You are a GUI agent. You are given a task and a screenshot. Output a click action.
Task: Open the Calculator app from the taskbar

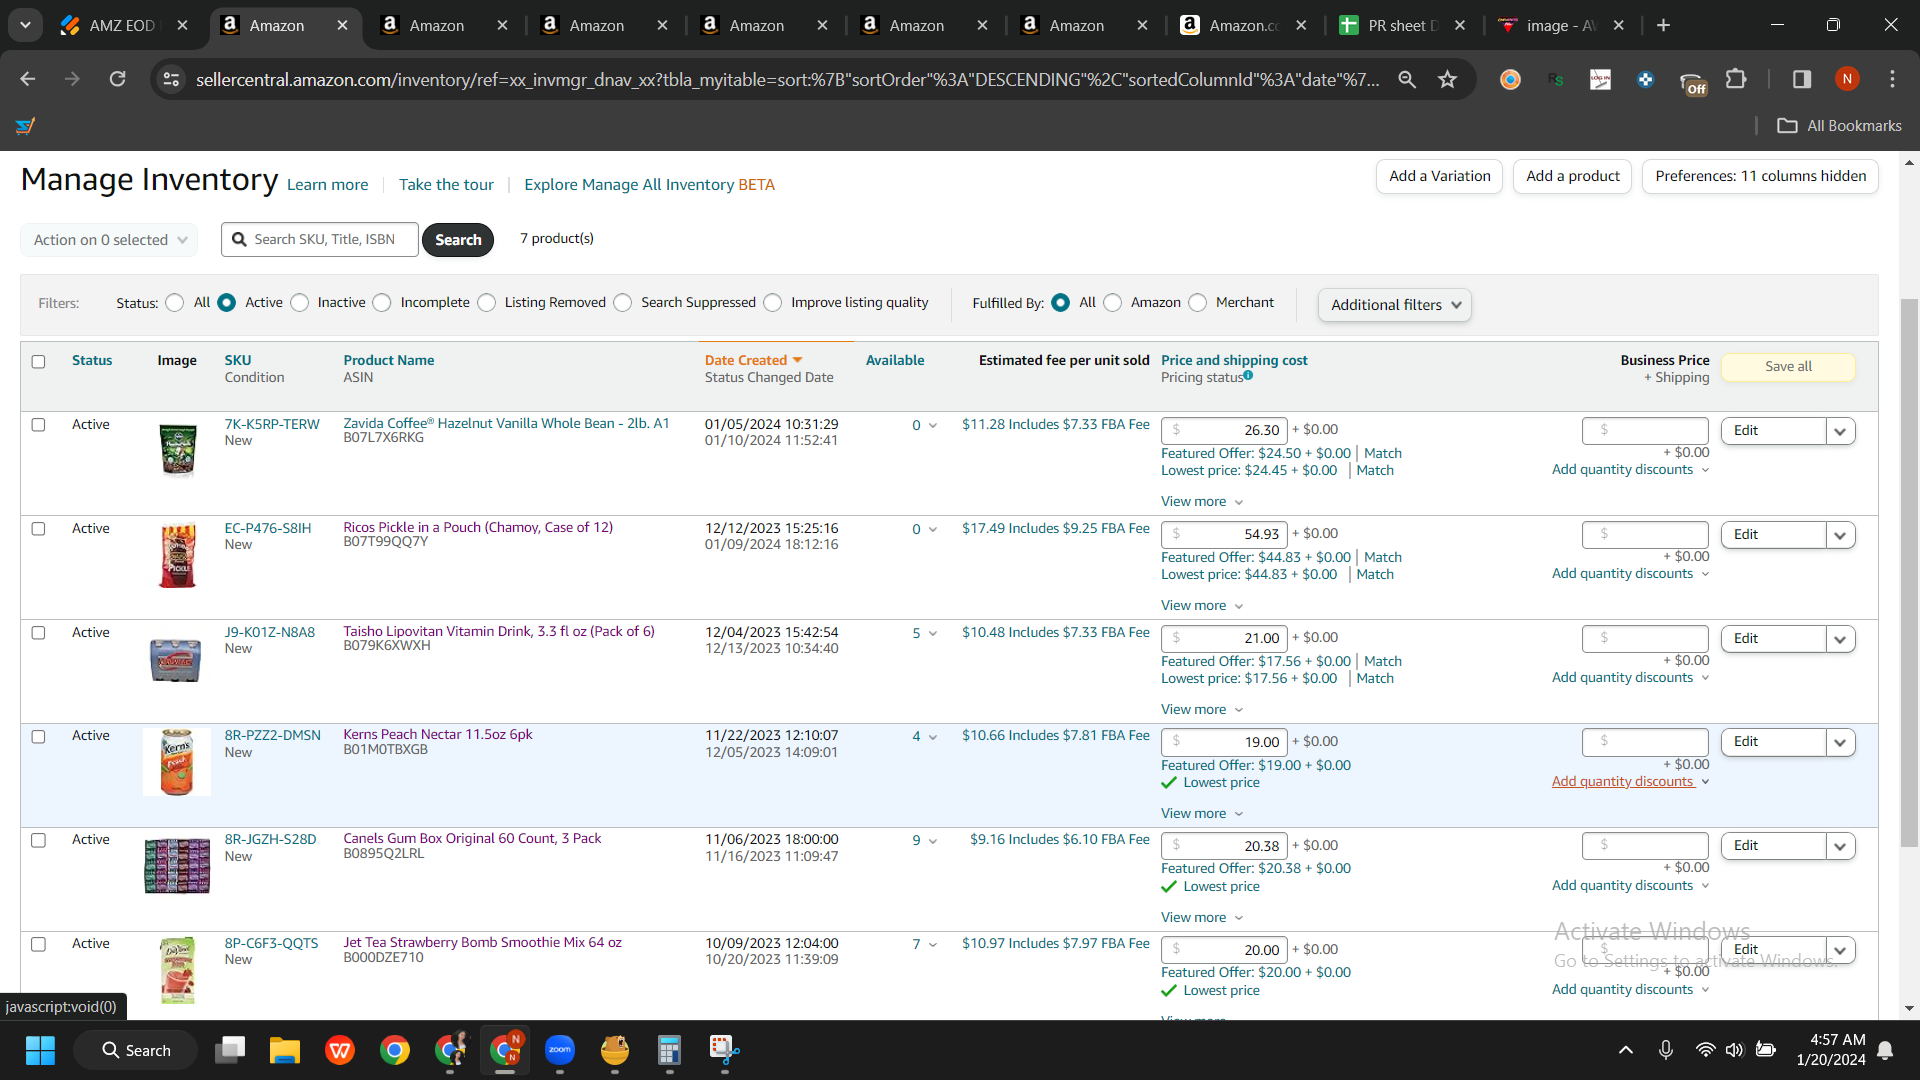(669, 1050)
